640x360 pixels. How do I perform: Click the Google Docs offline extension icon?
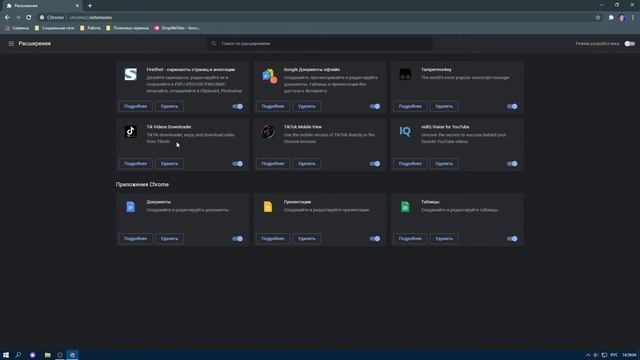tap(269, 76)
